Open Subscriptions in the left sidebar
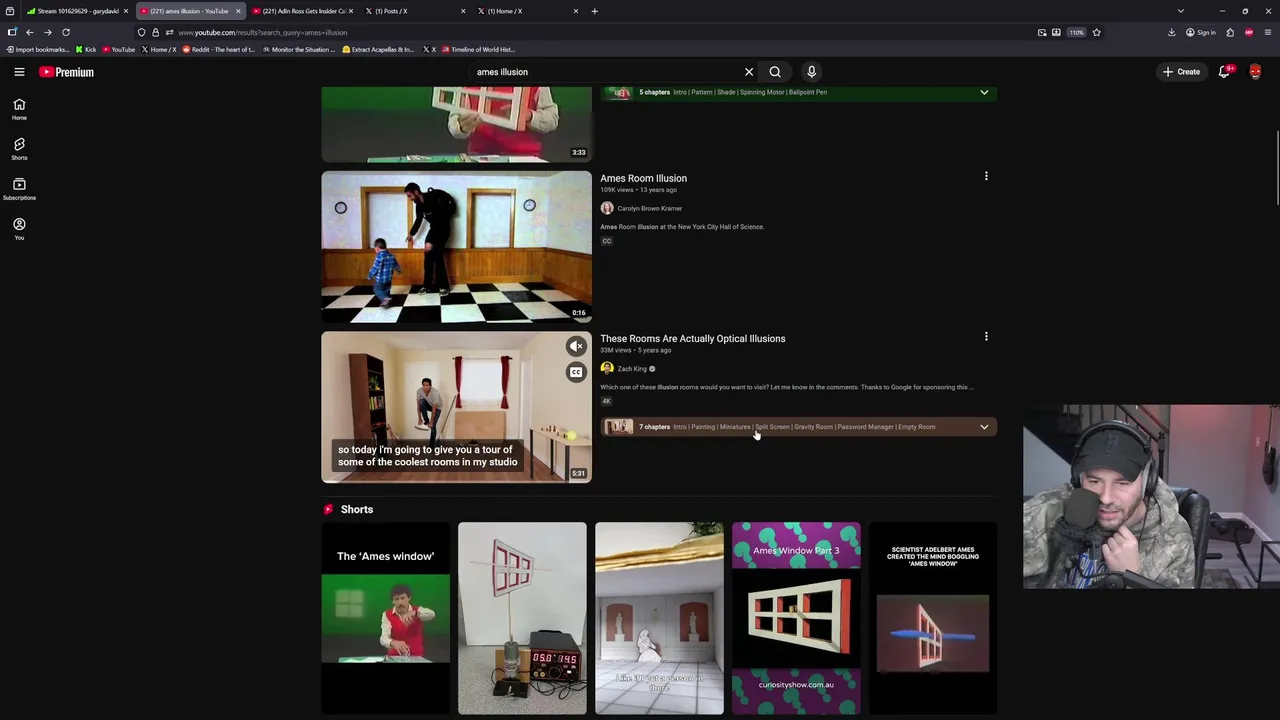 [x=19, y=189]
